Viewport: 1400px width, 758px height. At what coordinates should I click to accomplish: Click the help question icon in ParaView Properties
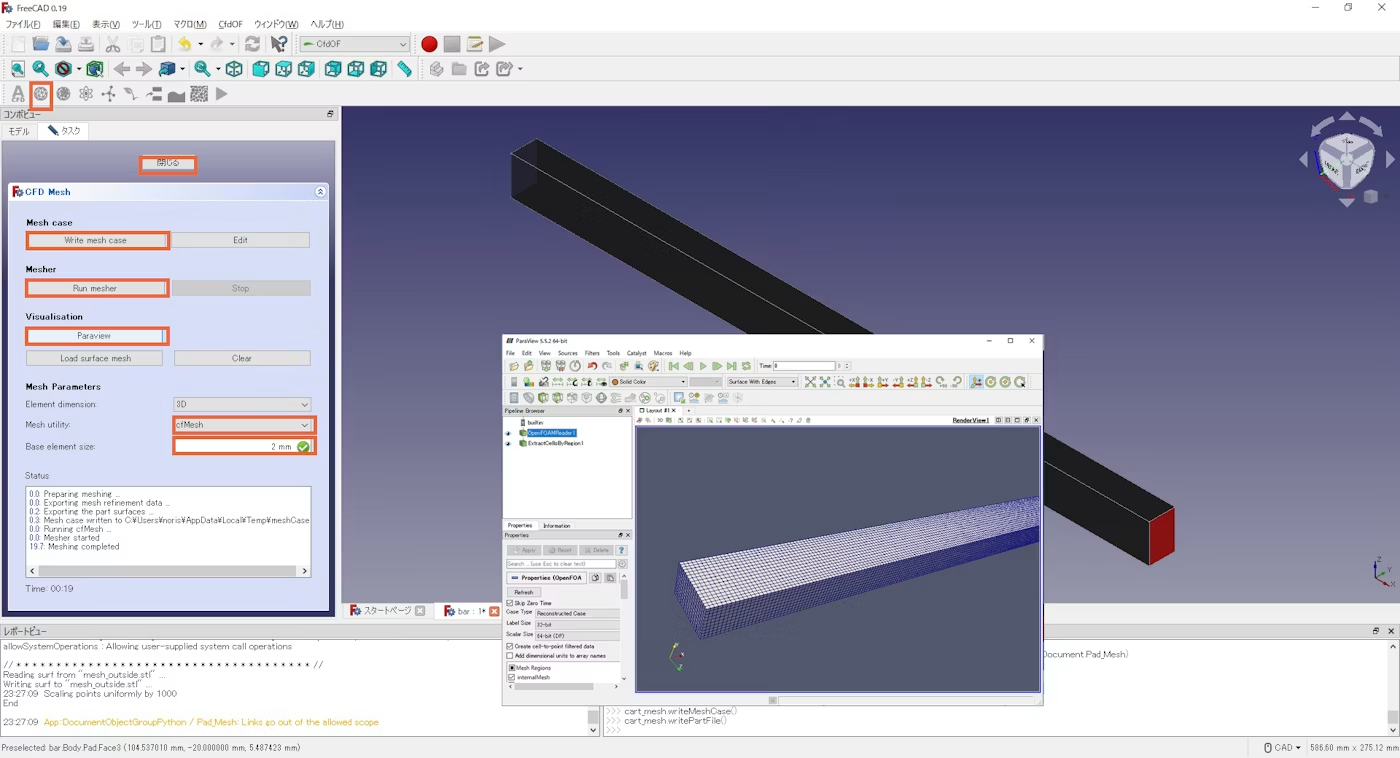pyautogui.click(x=622, y=550)
